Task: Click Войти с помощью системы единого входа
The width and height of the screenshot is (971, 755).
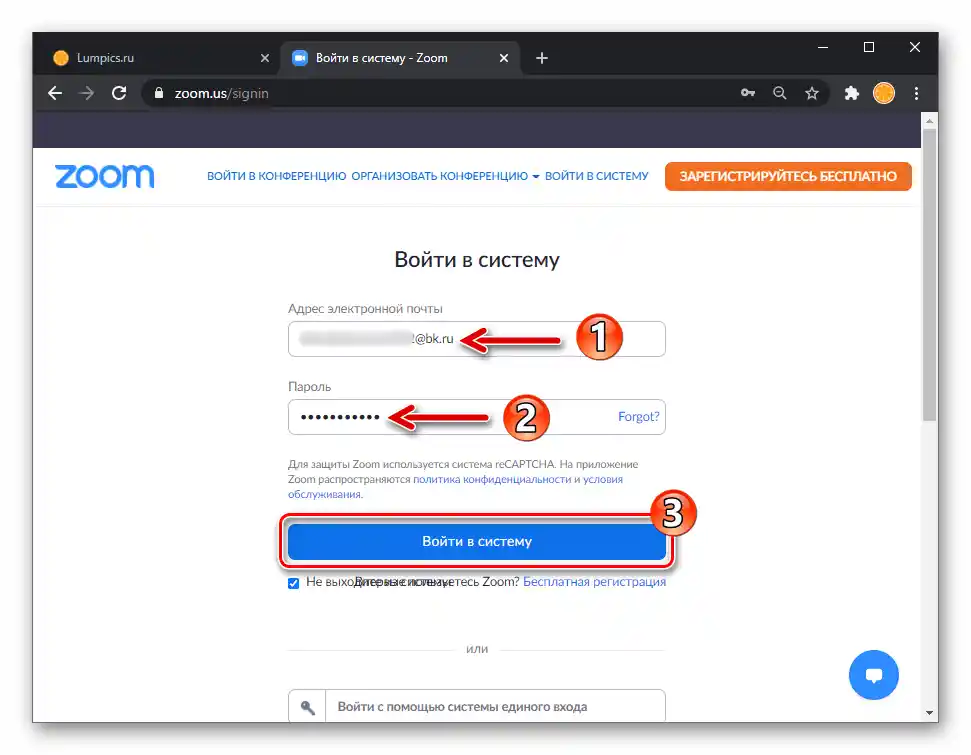Action: pos(477,706)
